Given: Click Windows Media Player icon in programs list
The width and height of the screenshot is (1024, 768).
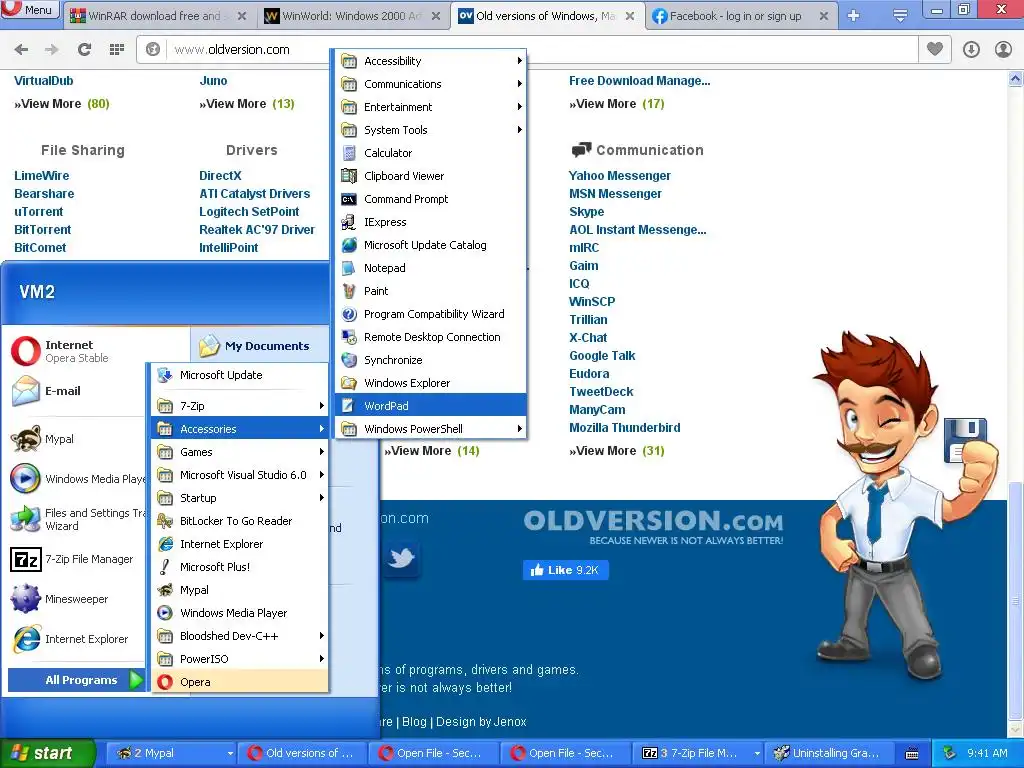Looking at the screenshot, I should pos(165,613).
